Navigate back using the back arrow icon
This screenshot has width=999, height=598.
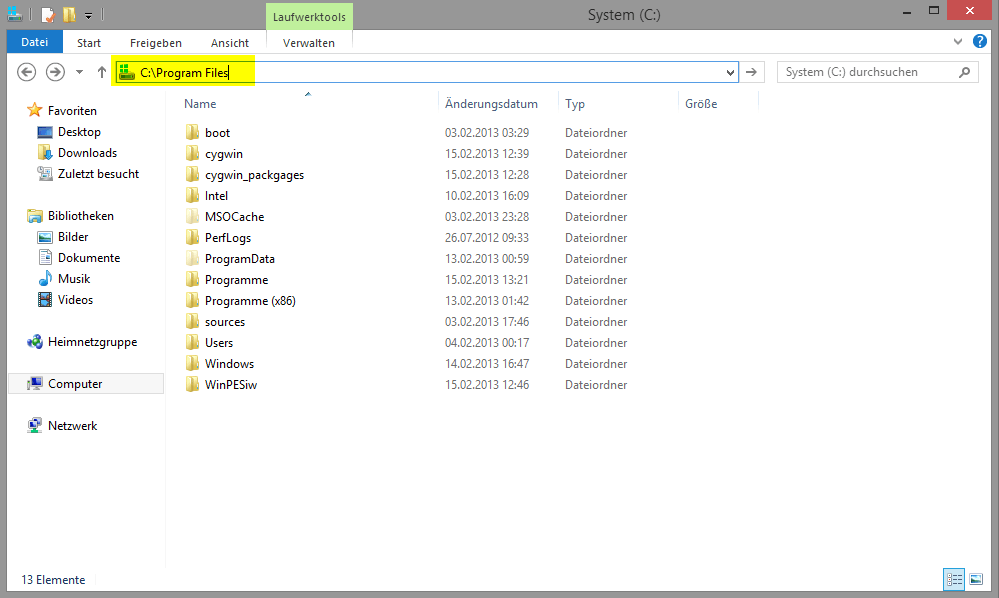[x=26, y=72]
